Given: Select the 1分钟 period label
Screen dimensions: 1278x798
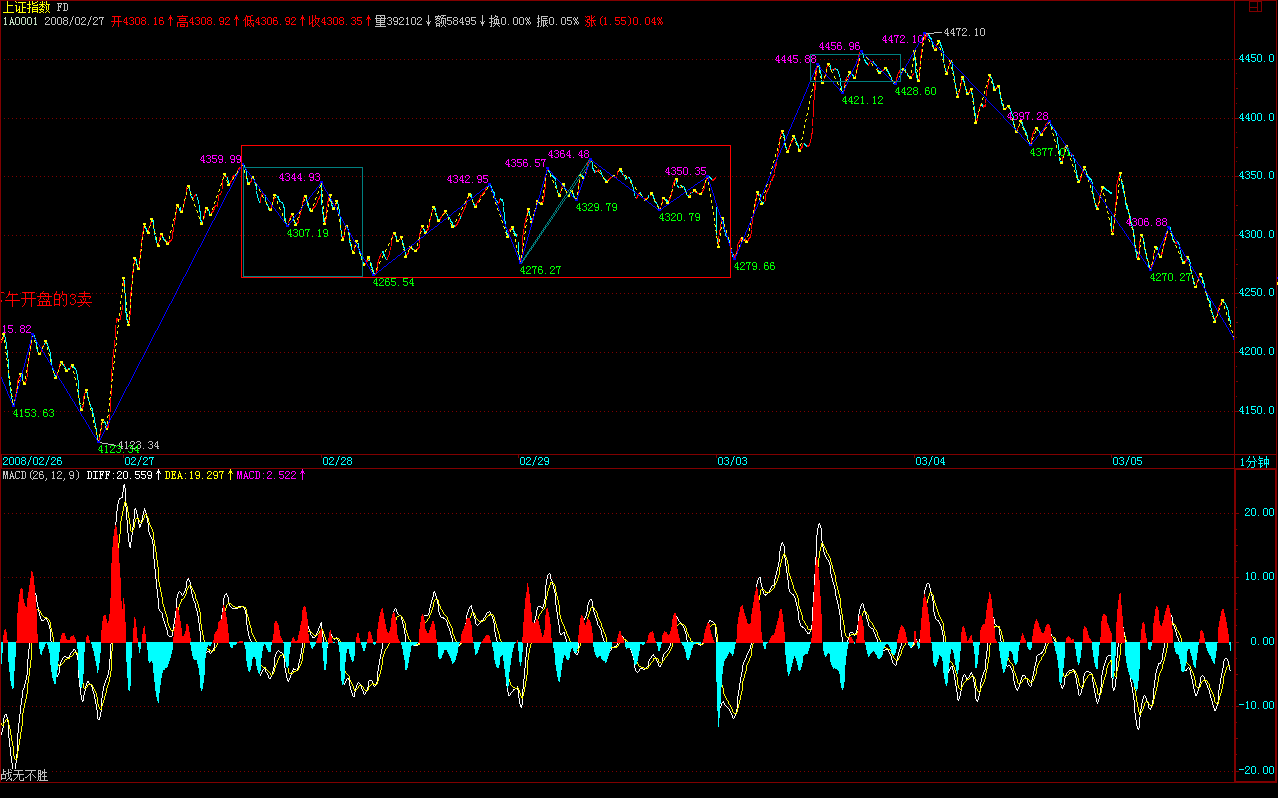Looking at the screenshot, I should click(1254, 462).
